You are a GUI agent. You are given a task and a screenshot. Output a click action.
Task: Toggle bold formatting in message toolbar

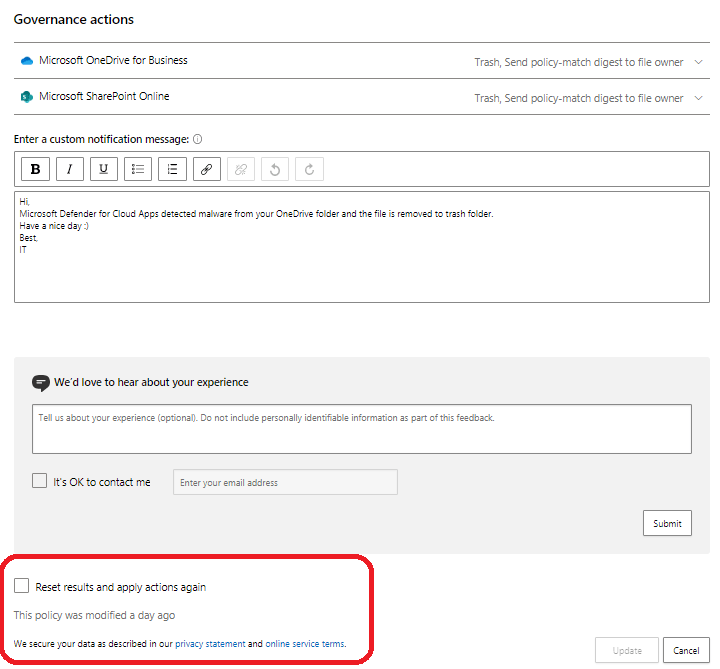36,169
